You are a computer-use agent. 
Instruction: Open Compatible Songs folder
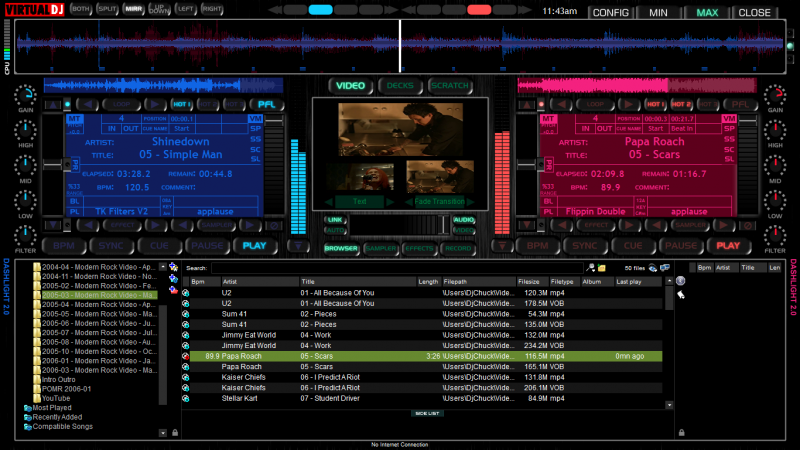coord(62,427)
